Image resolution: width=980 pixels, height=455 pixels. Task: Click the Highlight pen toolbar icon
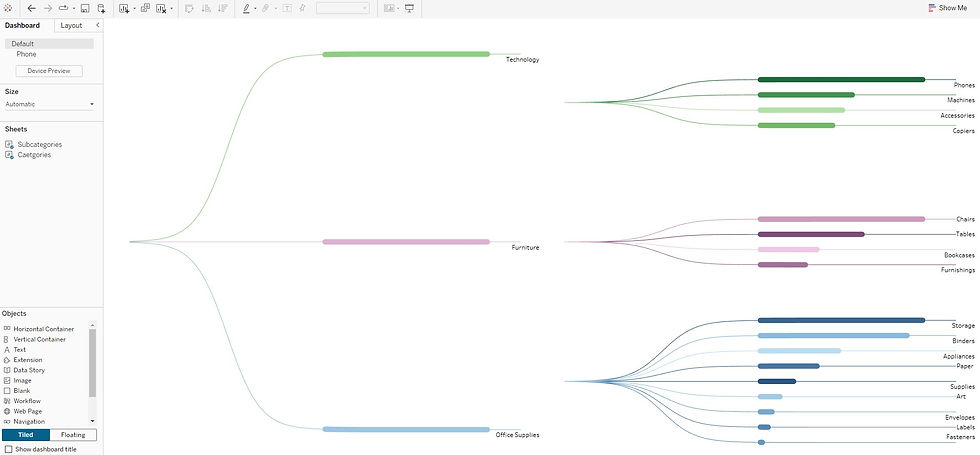click(x=246, y=8)
